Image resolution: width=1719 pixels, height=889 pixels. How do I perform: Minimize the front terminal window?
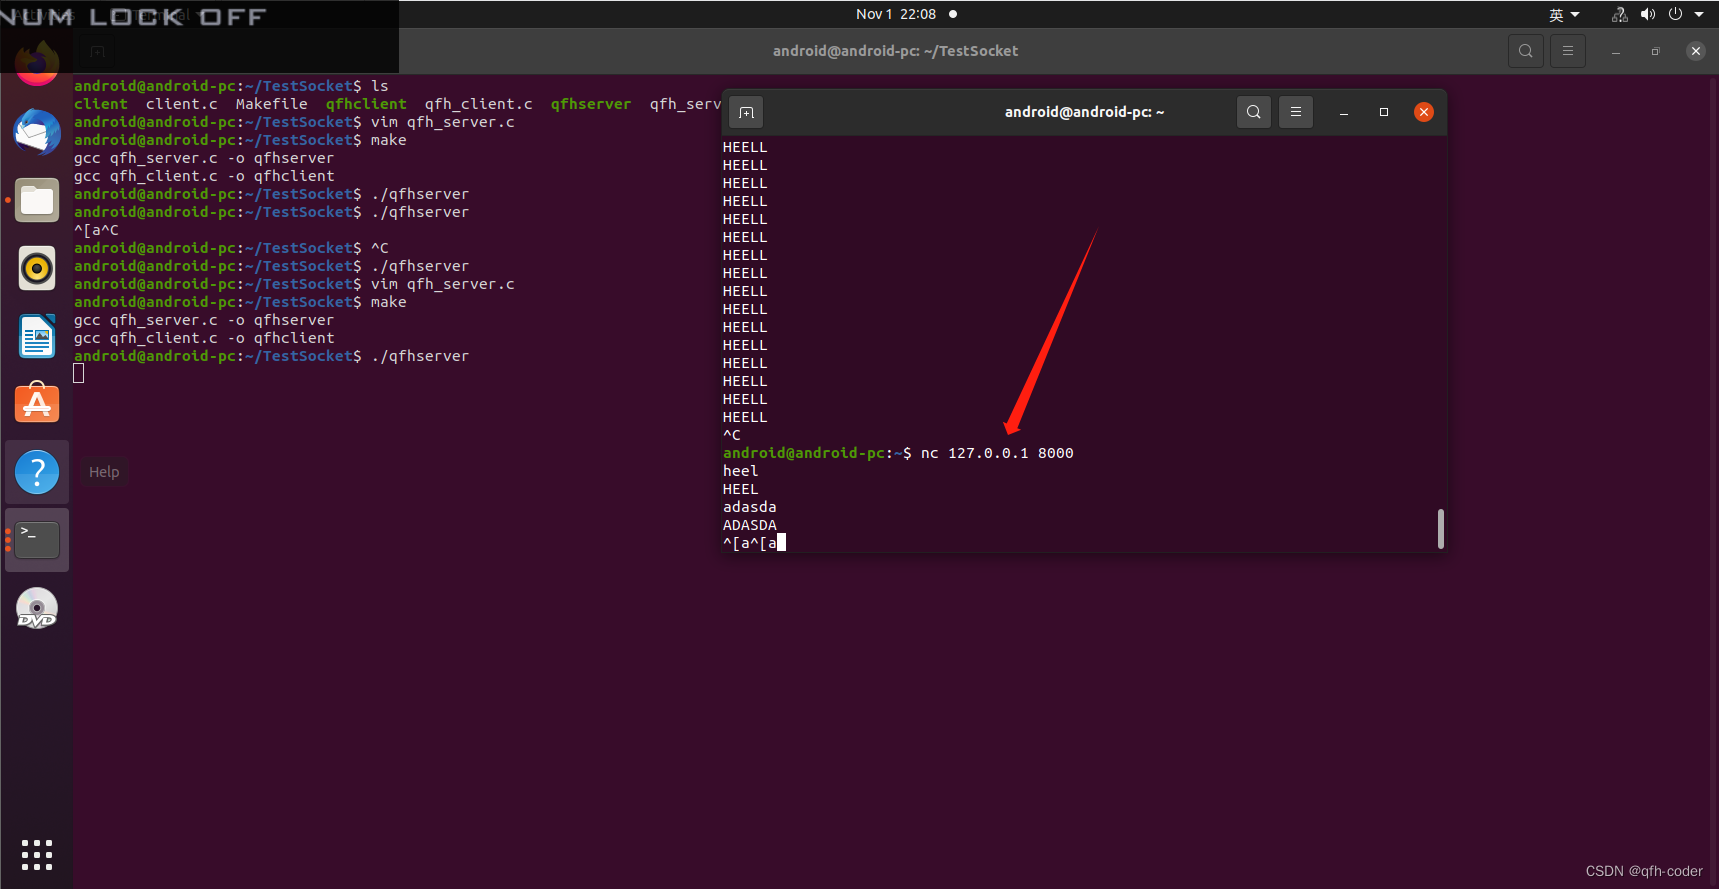(1344, 112)
